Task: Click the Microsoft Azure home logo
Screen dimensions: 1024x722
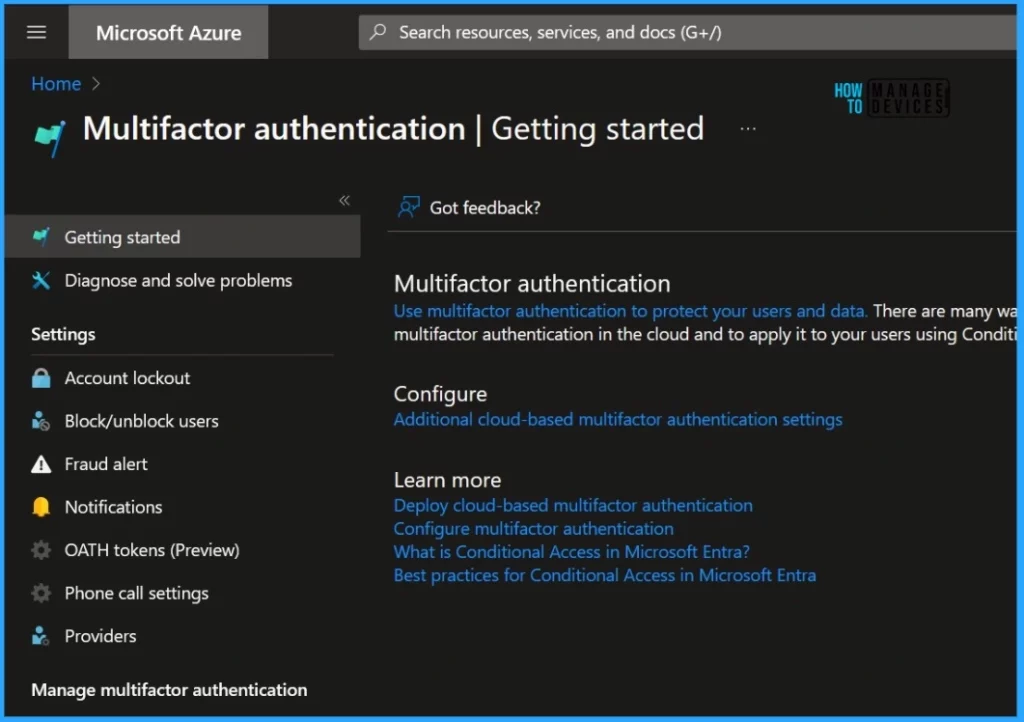Action: 168,33
